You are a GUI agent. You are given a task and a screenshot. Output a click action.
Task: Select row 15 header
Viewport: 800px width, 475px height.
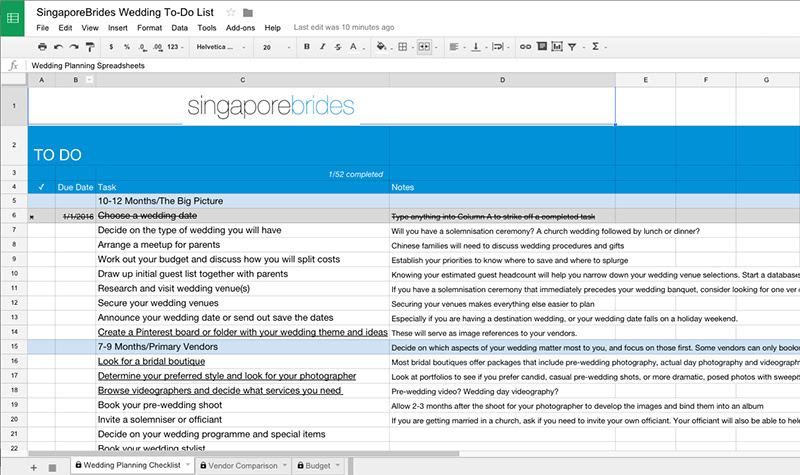click(14, 346)
